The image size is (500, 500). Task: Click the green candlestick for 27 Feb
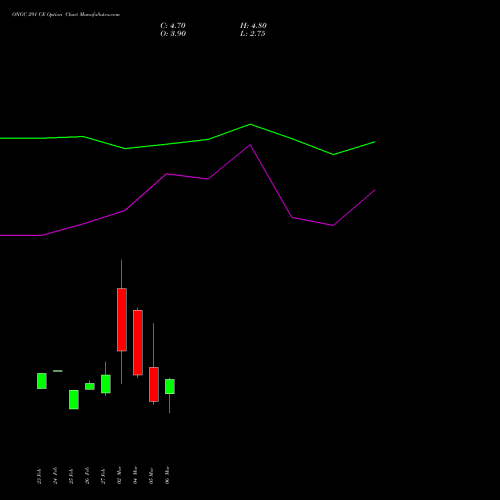point(106,384)
